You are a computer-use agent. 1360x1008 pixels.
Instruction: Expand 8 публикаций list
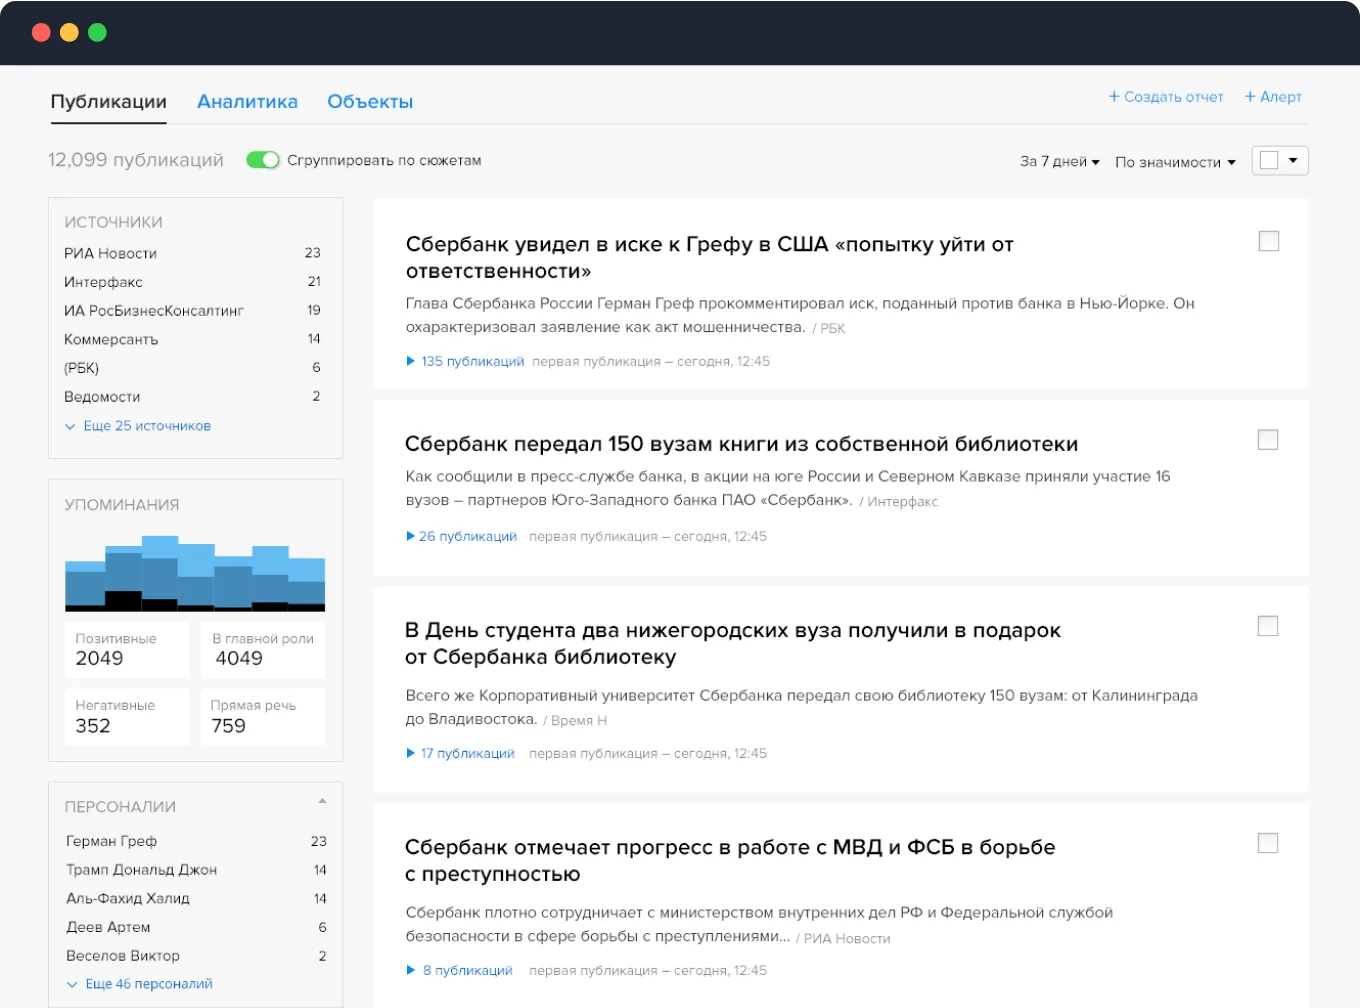point(459,970)
